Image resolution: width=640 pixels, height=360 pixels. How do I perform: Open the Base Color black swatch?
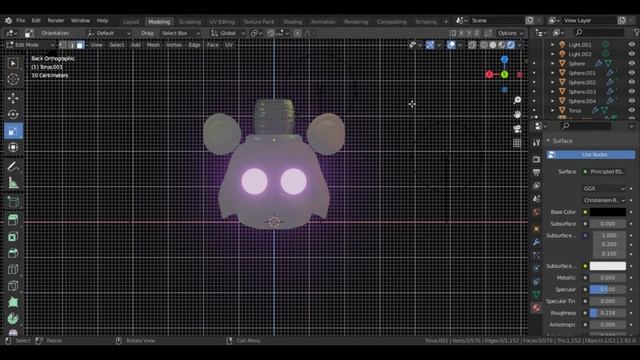pyautogui.click(x=608, y=212)
